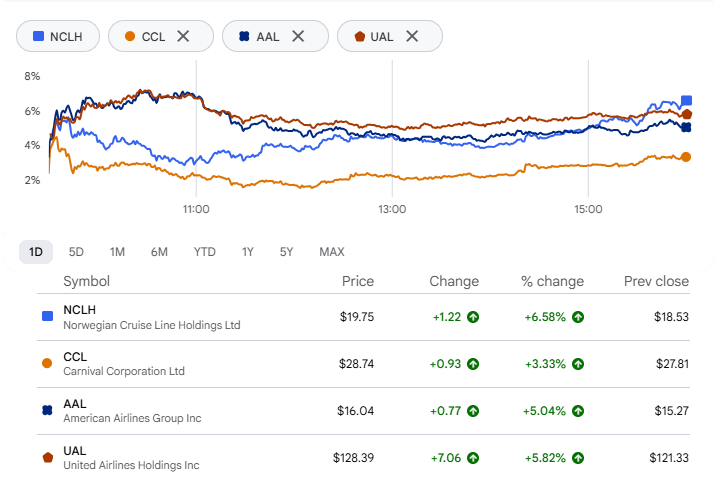This screenshot has height=486, width=721.
Task: Click the CCL chip label
Action: [153, 37]
